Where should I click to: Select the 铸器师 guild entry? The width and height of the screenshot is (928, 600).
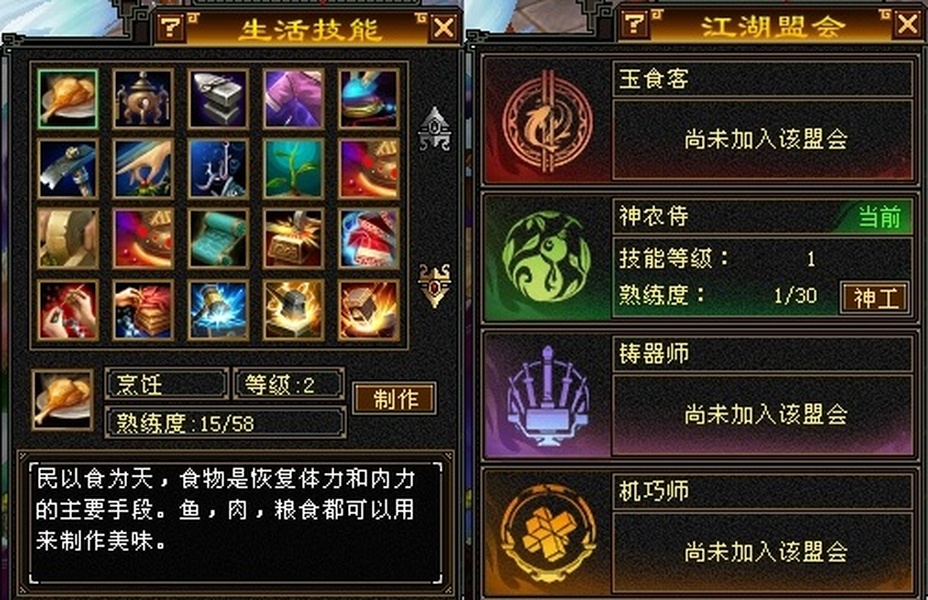[x=699, y=395]
